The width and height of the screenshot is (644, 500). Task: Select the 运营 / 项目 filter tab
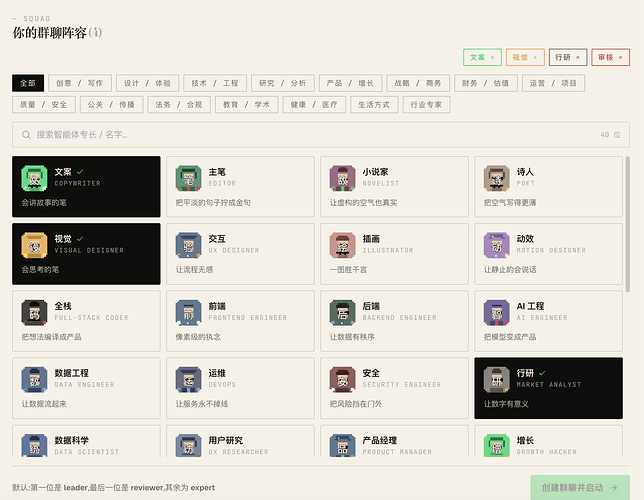[x=553, y=83]
